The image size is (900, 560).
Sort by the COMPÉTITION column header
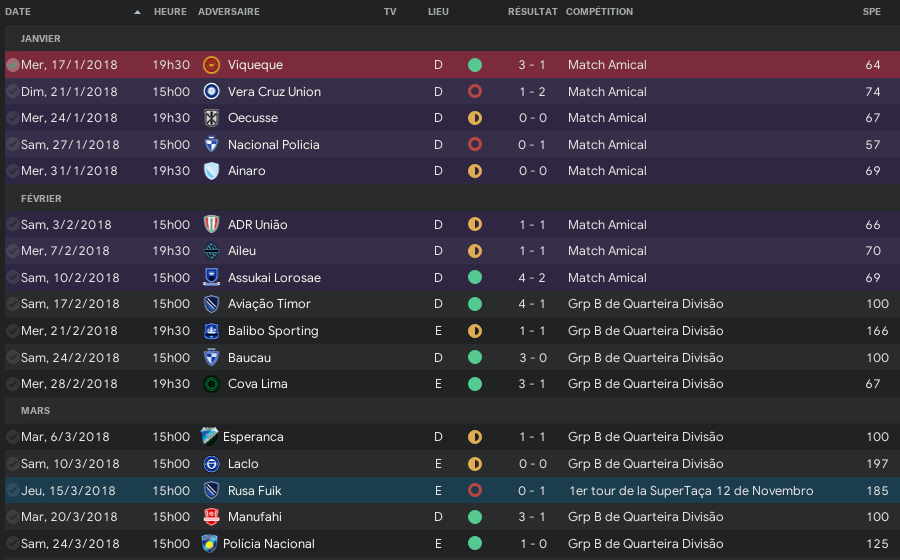(599, 11)
